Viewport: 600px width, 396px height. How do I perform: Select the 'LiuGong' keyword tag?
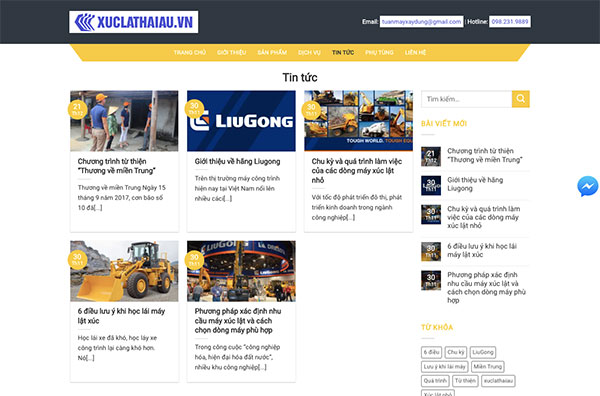[483, 352]
